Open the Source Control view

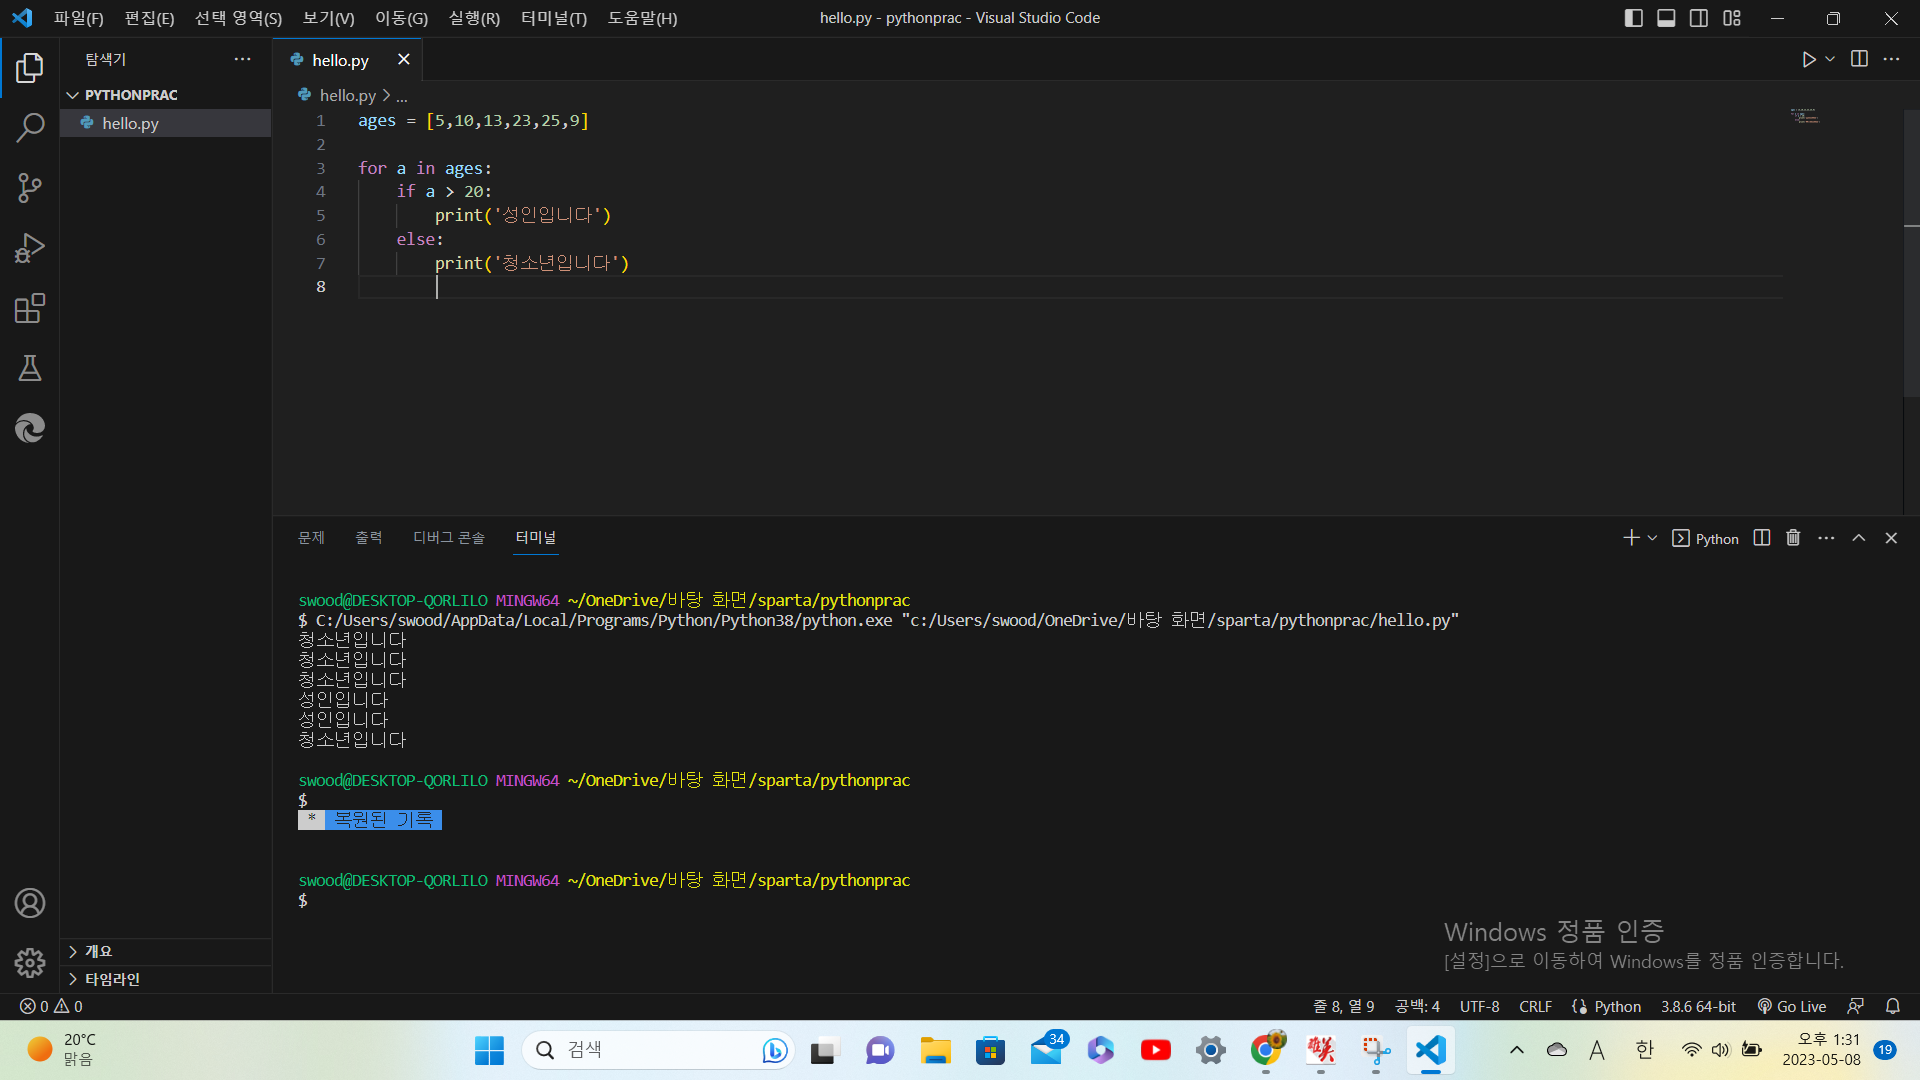click(30, 188)
